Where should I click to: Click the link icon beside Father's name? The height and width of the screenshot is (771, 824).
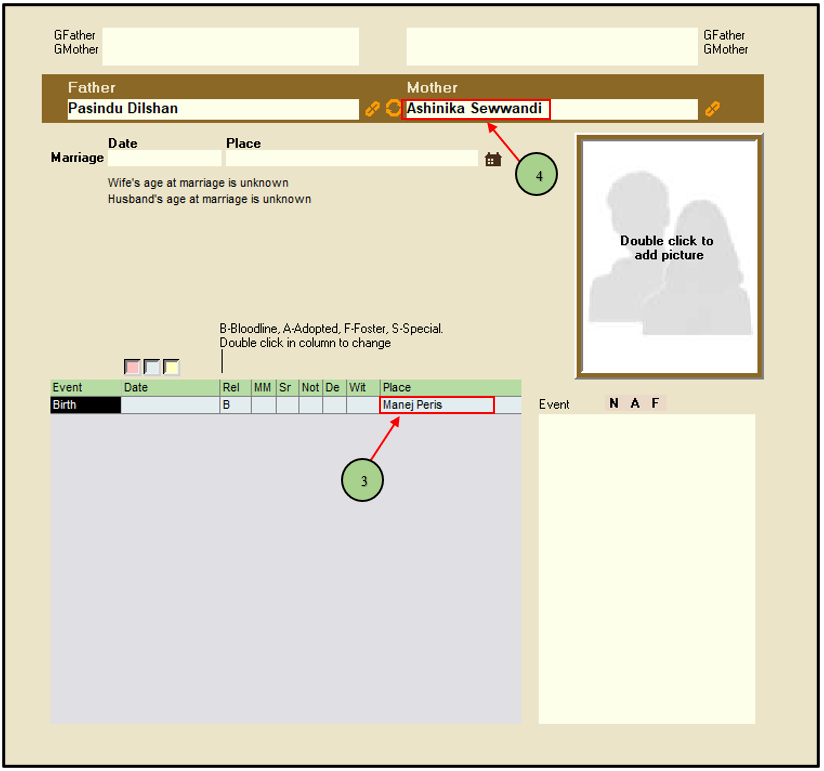372,109
